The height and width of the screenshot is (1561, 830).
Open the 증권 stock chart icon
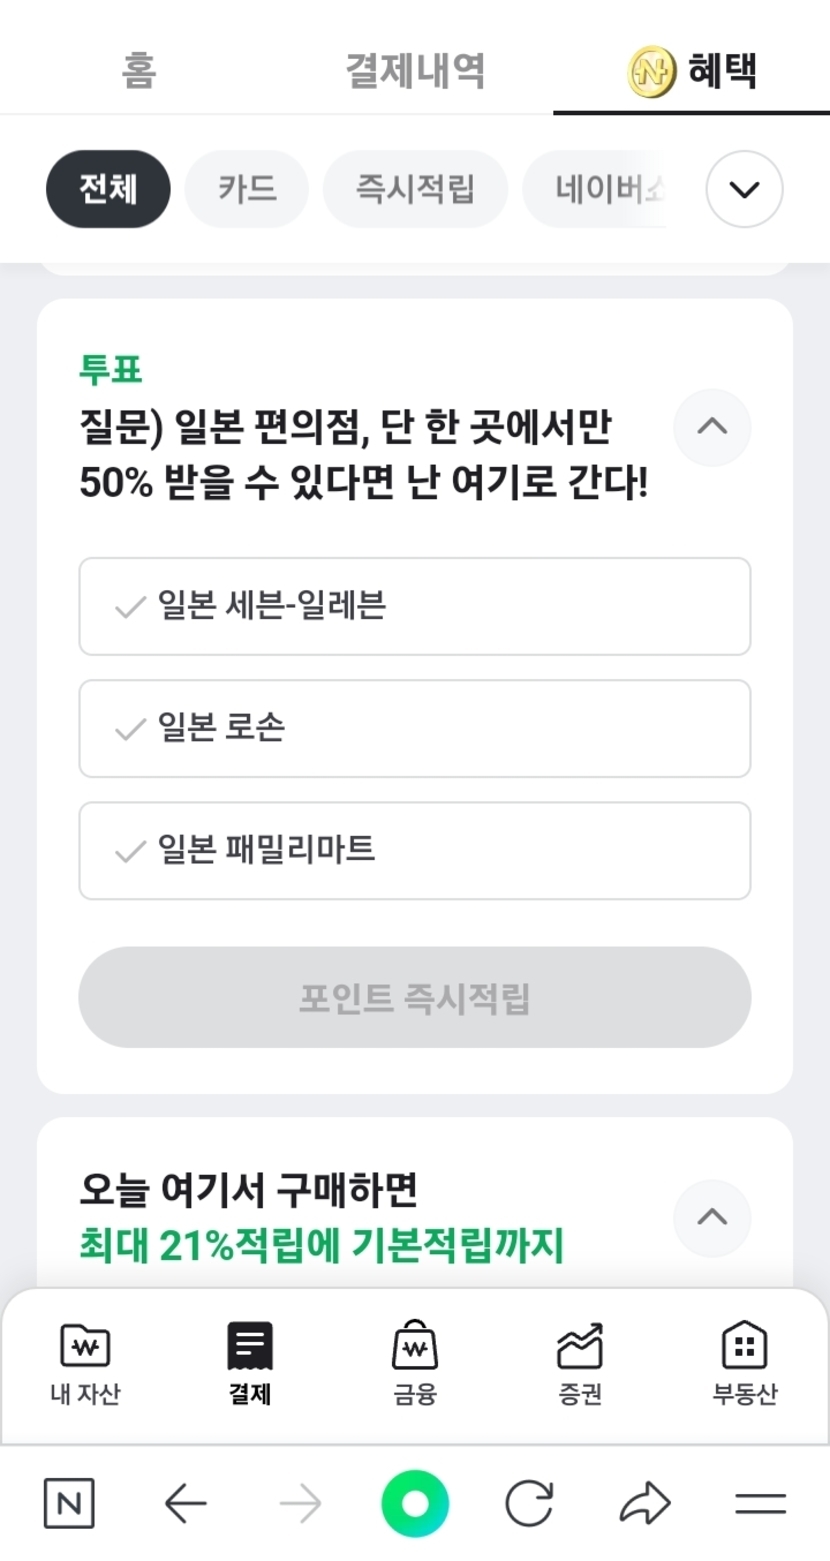click(580, 1346)
